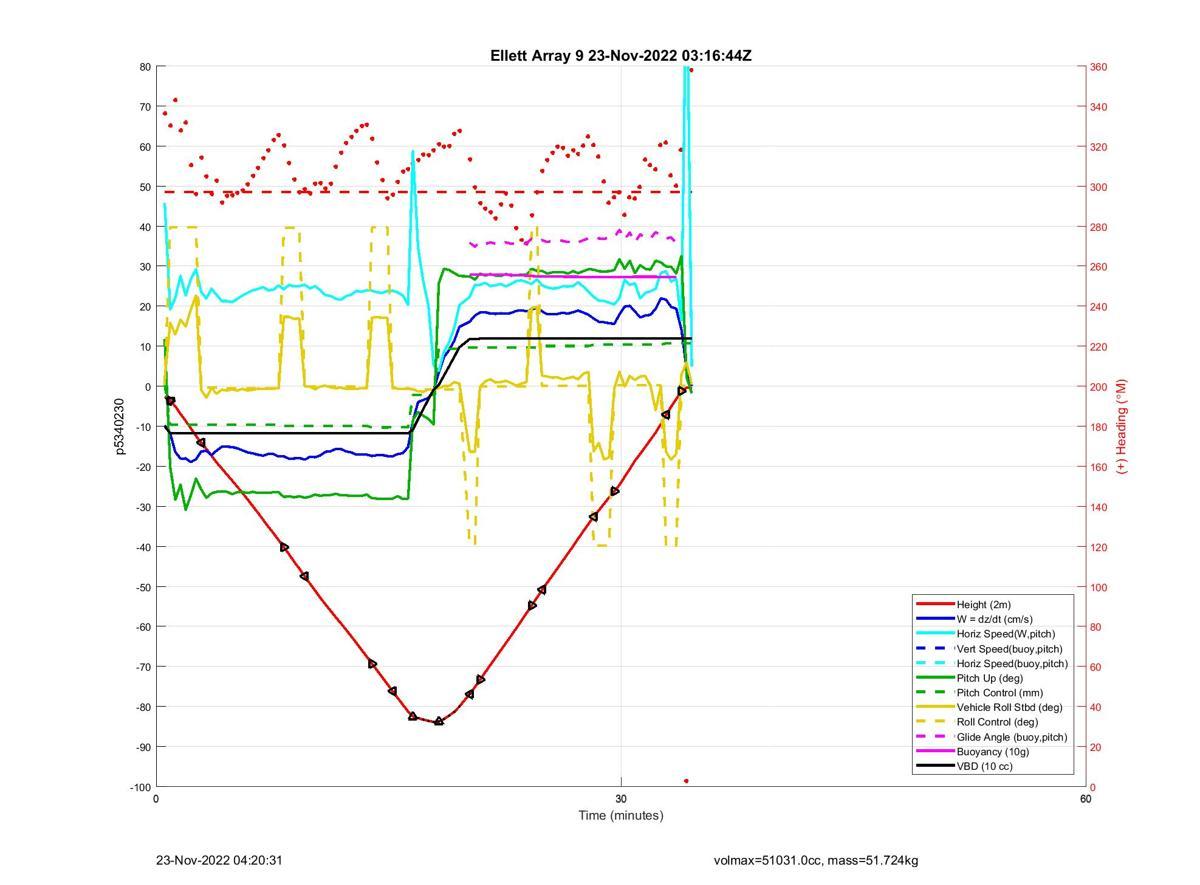Click the isolated red heading dot near bottom axis

(686, 781)
